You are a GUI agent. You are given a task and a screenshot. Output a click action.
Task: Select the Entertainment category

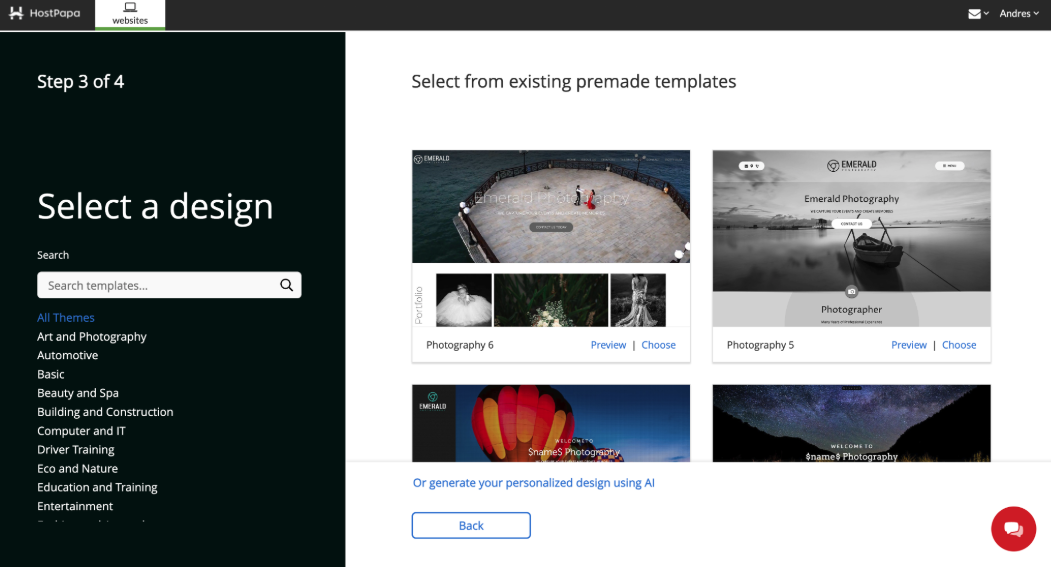(x=75, y=506)
